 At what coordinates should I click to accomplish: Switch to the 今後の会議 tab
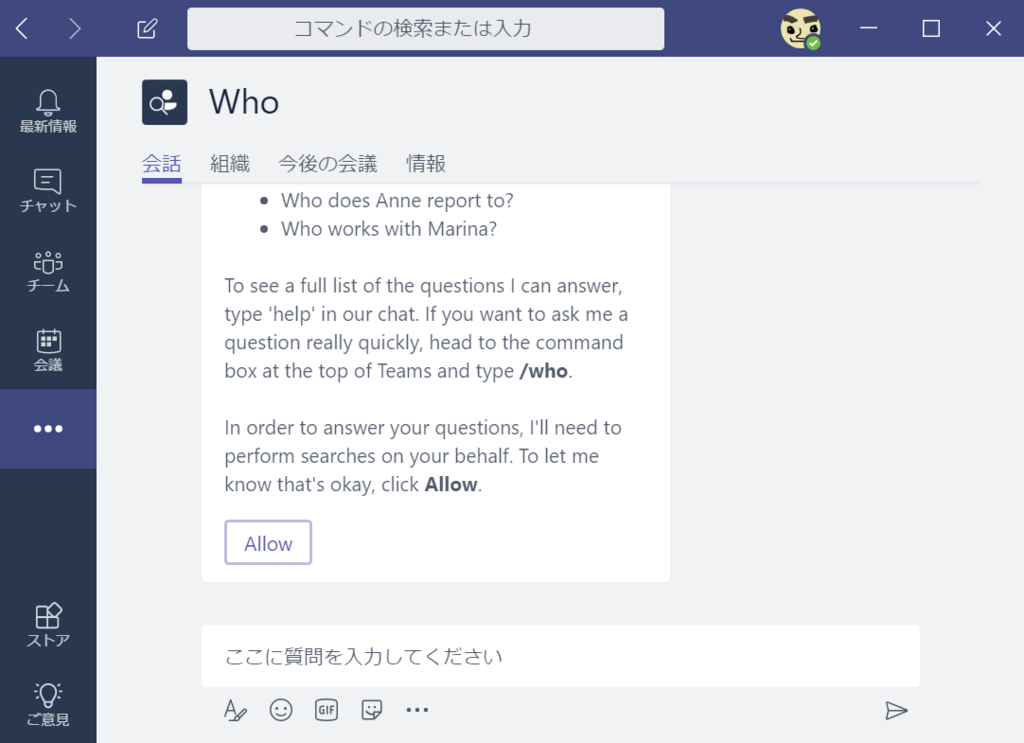(x=328, y=163)
